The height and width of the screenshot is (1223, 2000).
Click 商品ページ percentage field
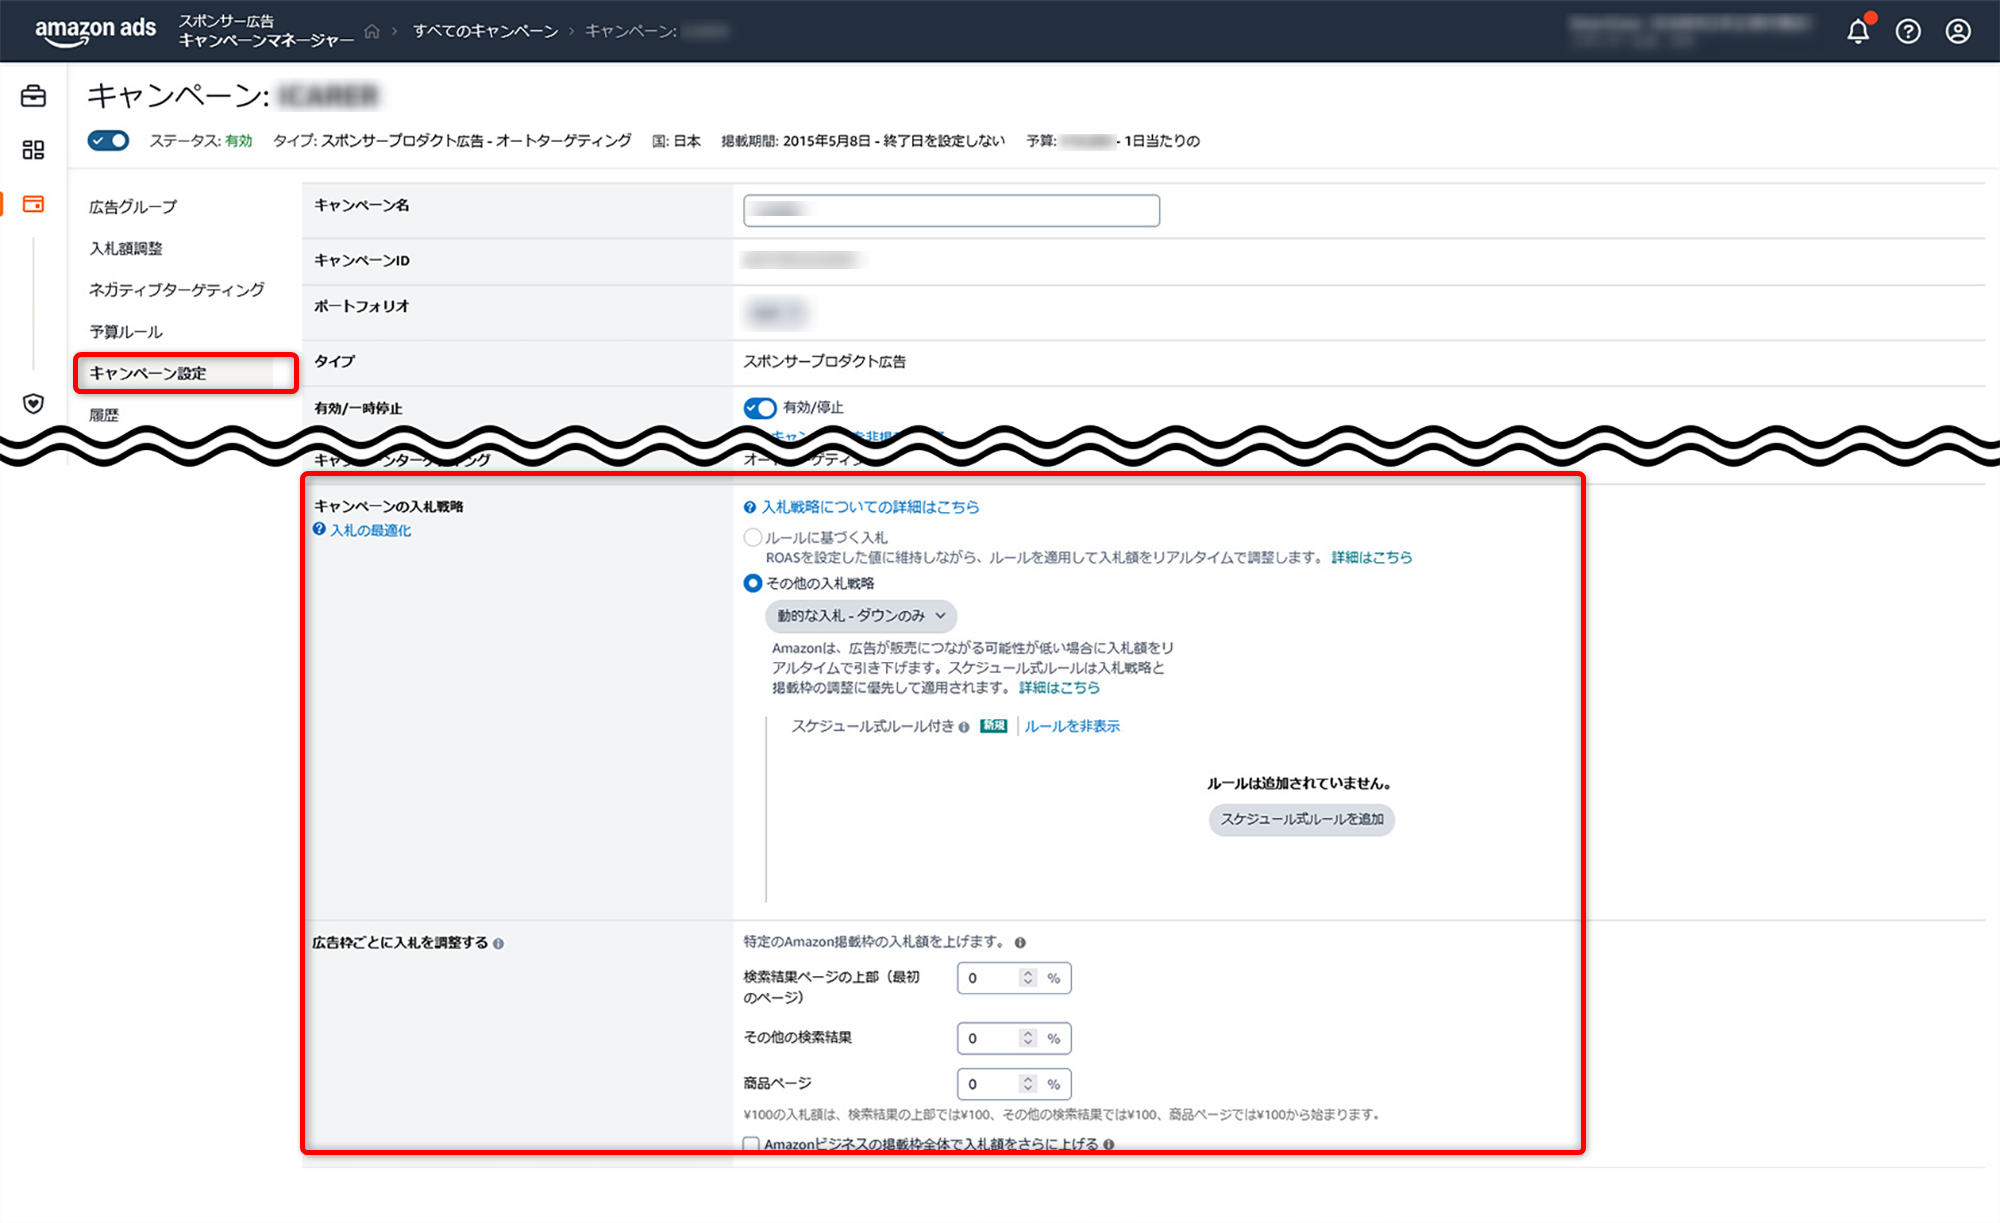click(1014, 1084)
